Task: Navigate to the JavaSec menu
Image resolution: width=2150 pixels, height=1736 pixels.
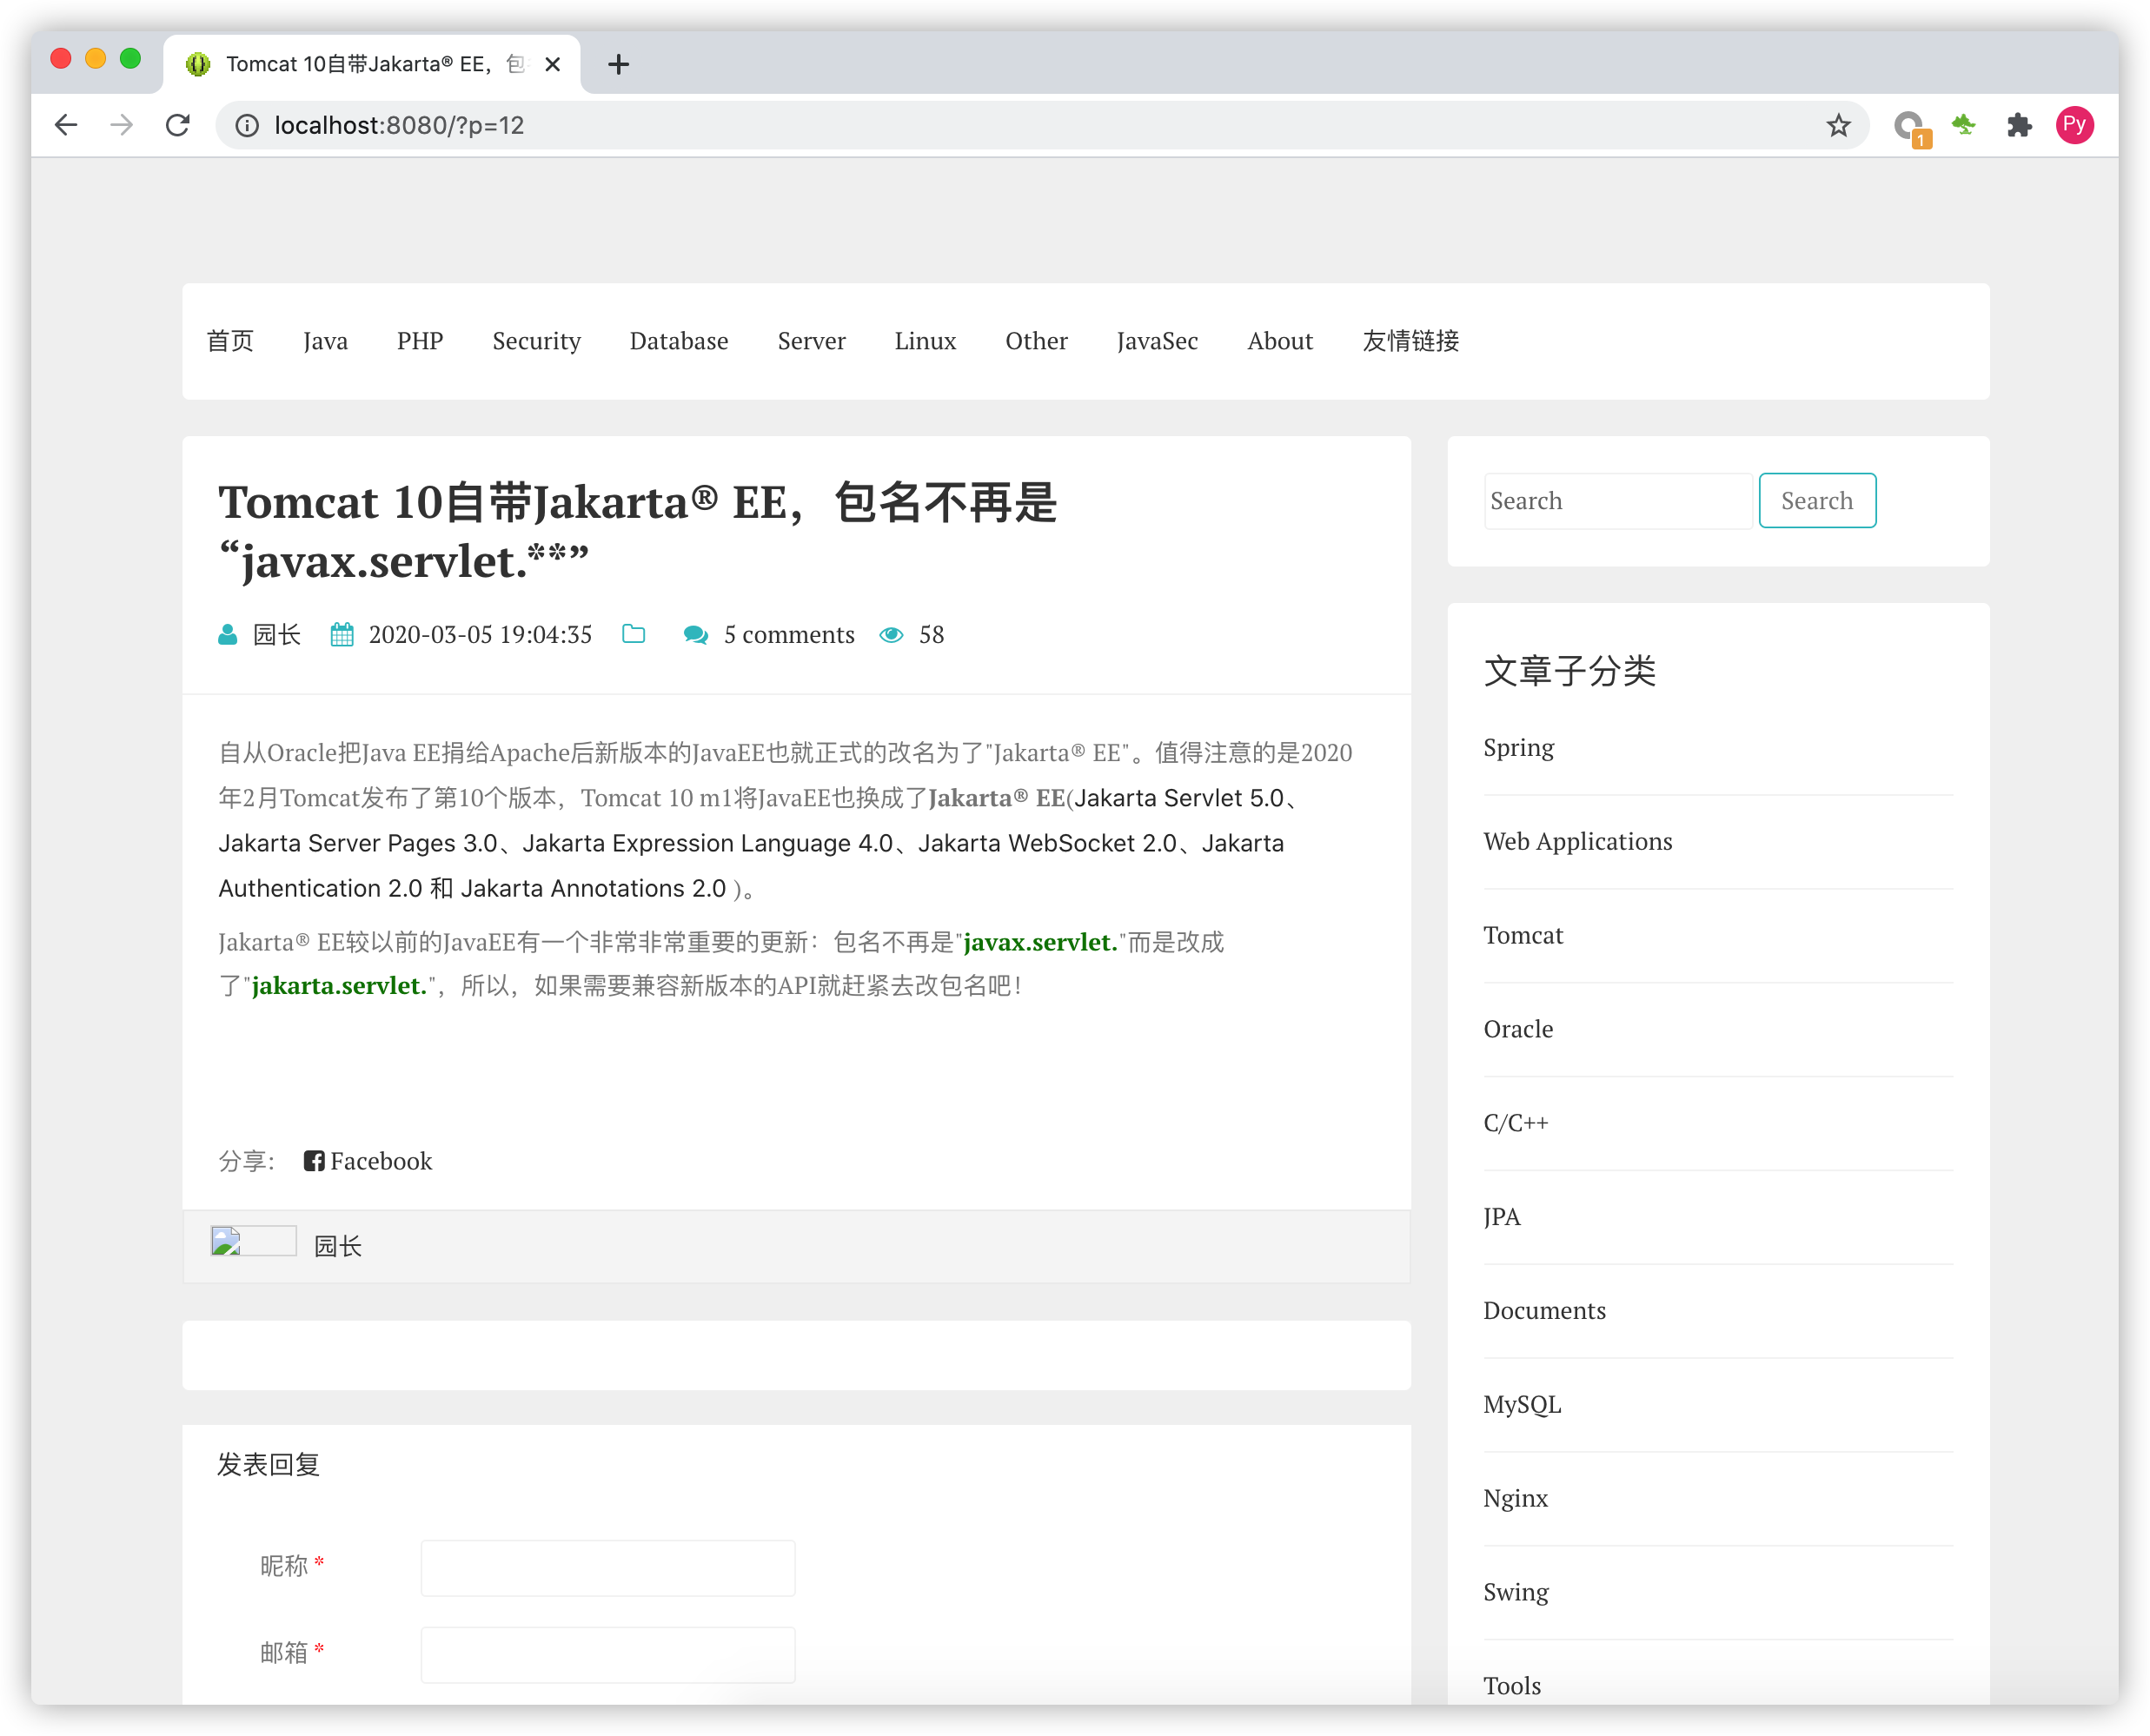Action: tap(1157, 341)
